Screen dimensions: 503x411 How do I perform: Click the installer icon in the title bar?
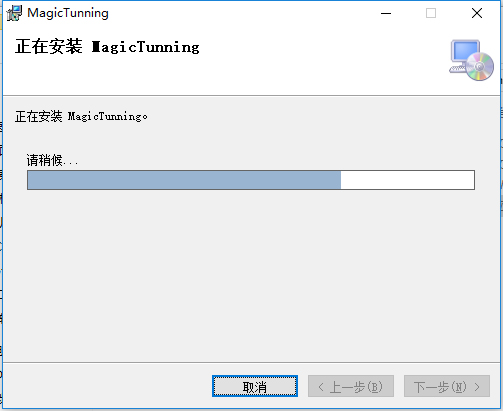click(14, 13)
